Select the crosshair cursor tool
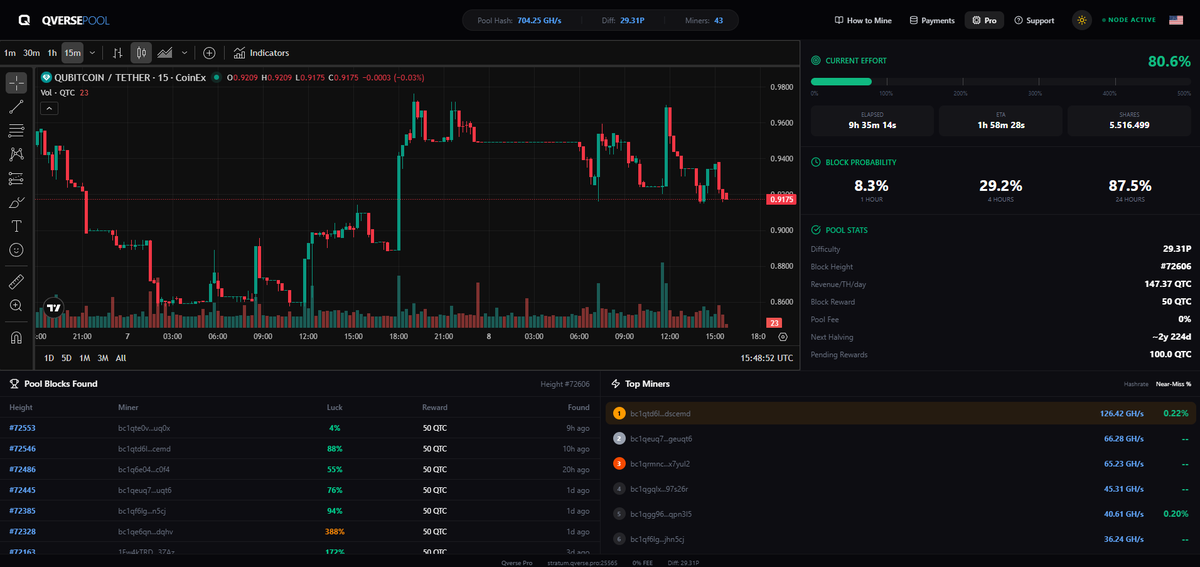 click(16, 82)
